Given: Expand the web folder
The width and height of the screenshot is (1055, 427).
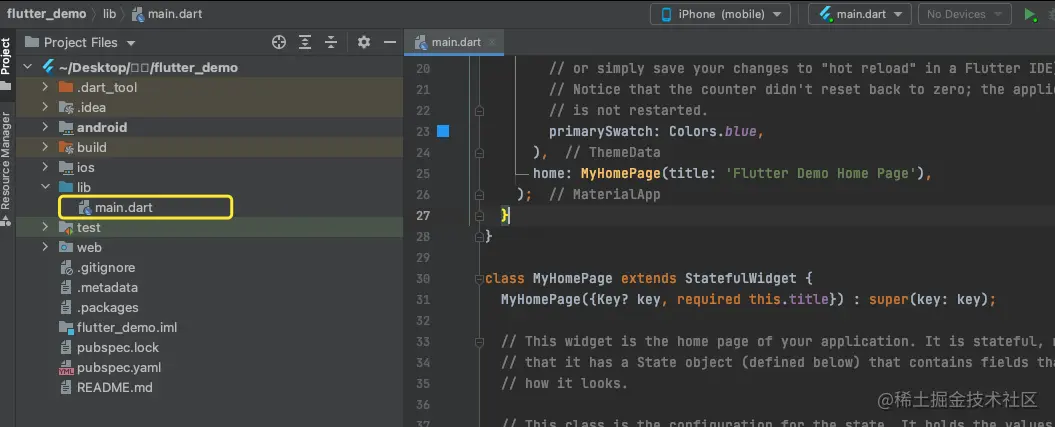Looking at the screenshot, I should click(45, 247).
